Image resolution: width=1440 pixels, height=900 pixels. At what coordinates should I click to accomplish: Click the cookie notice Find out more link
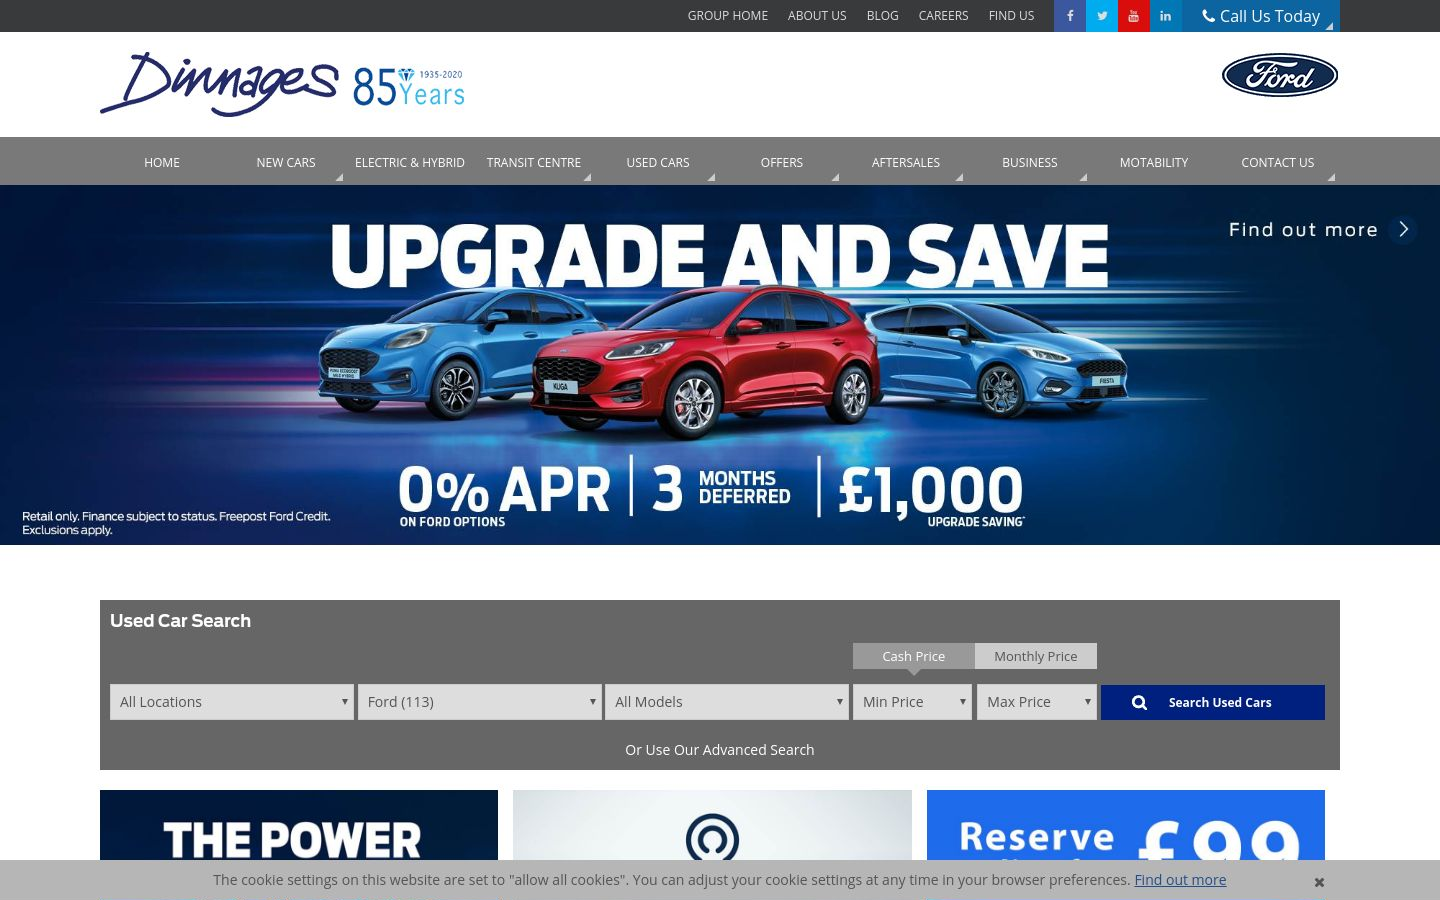[x=1180, y=880]
